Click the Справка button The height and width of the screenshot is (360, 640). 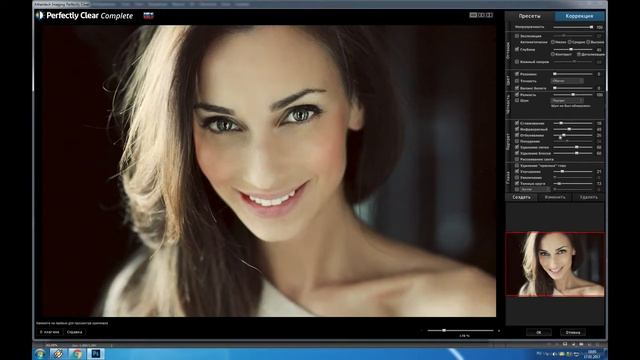[75, 332]
